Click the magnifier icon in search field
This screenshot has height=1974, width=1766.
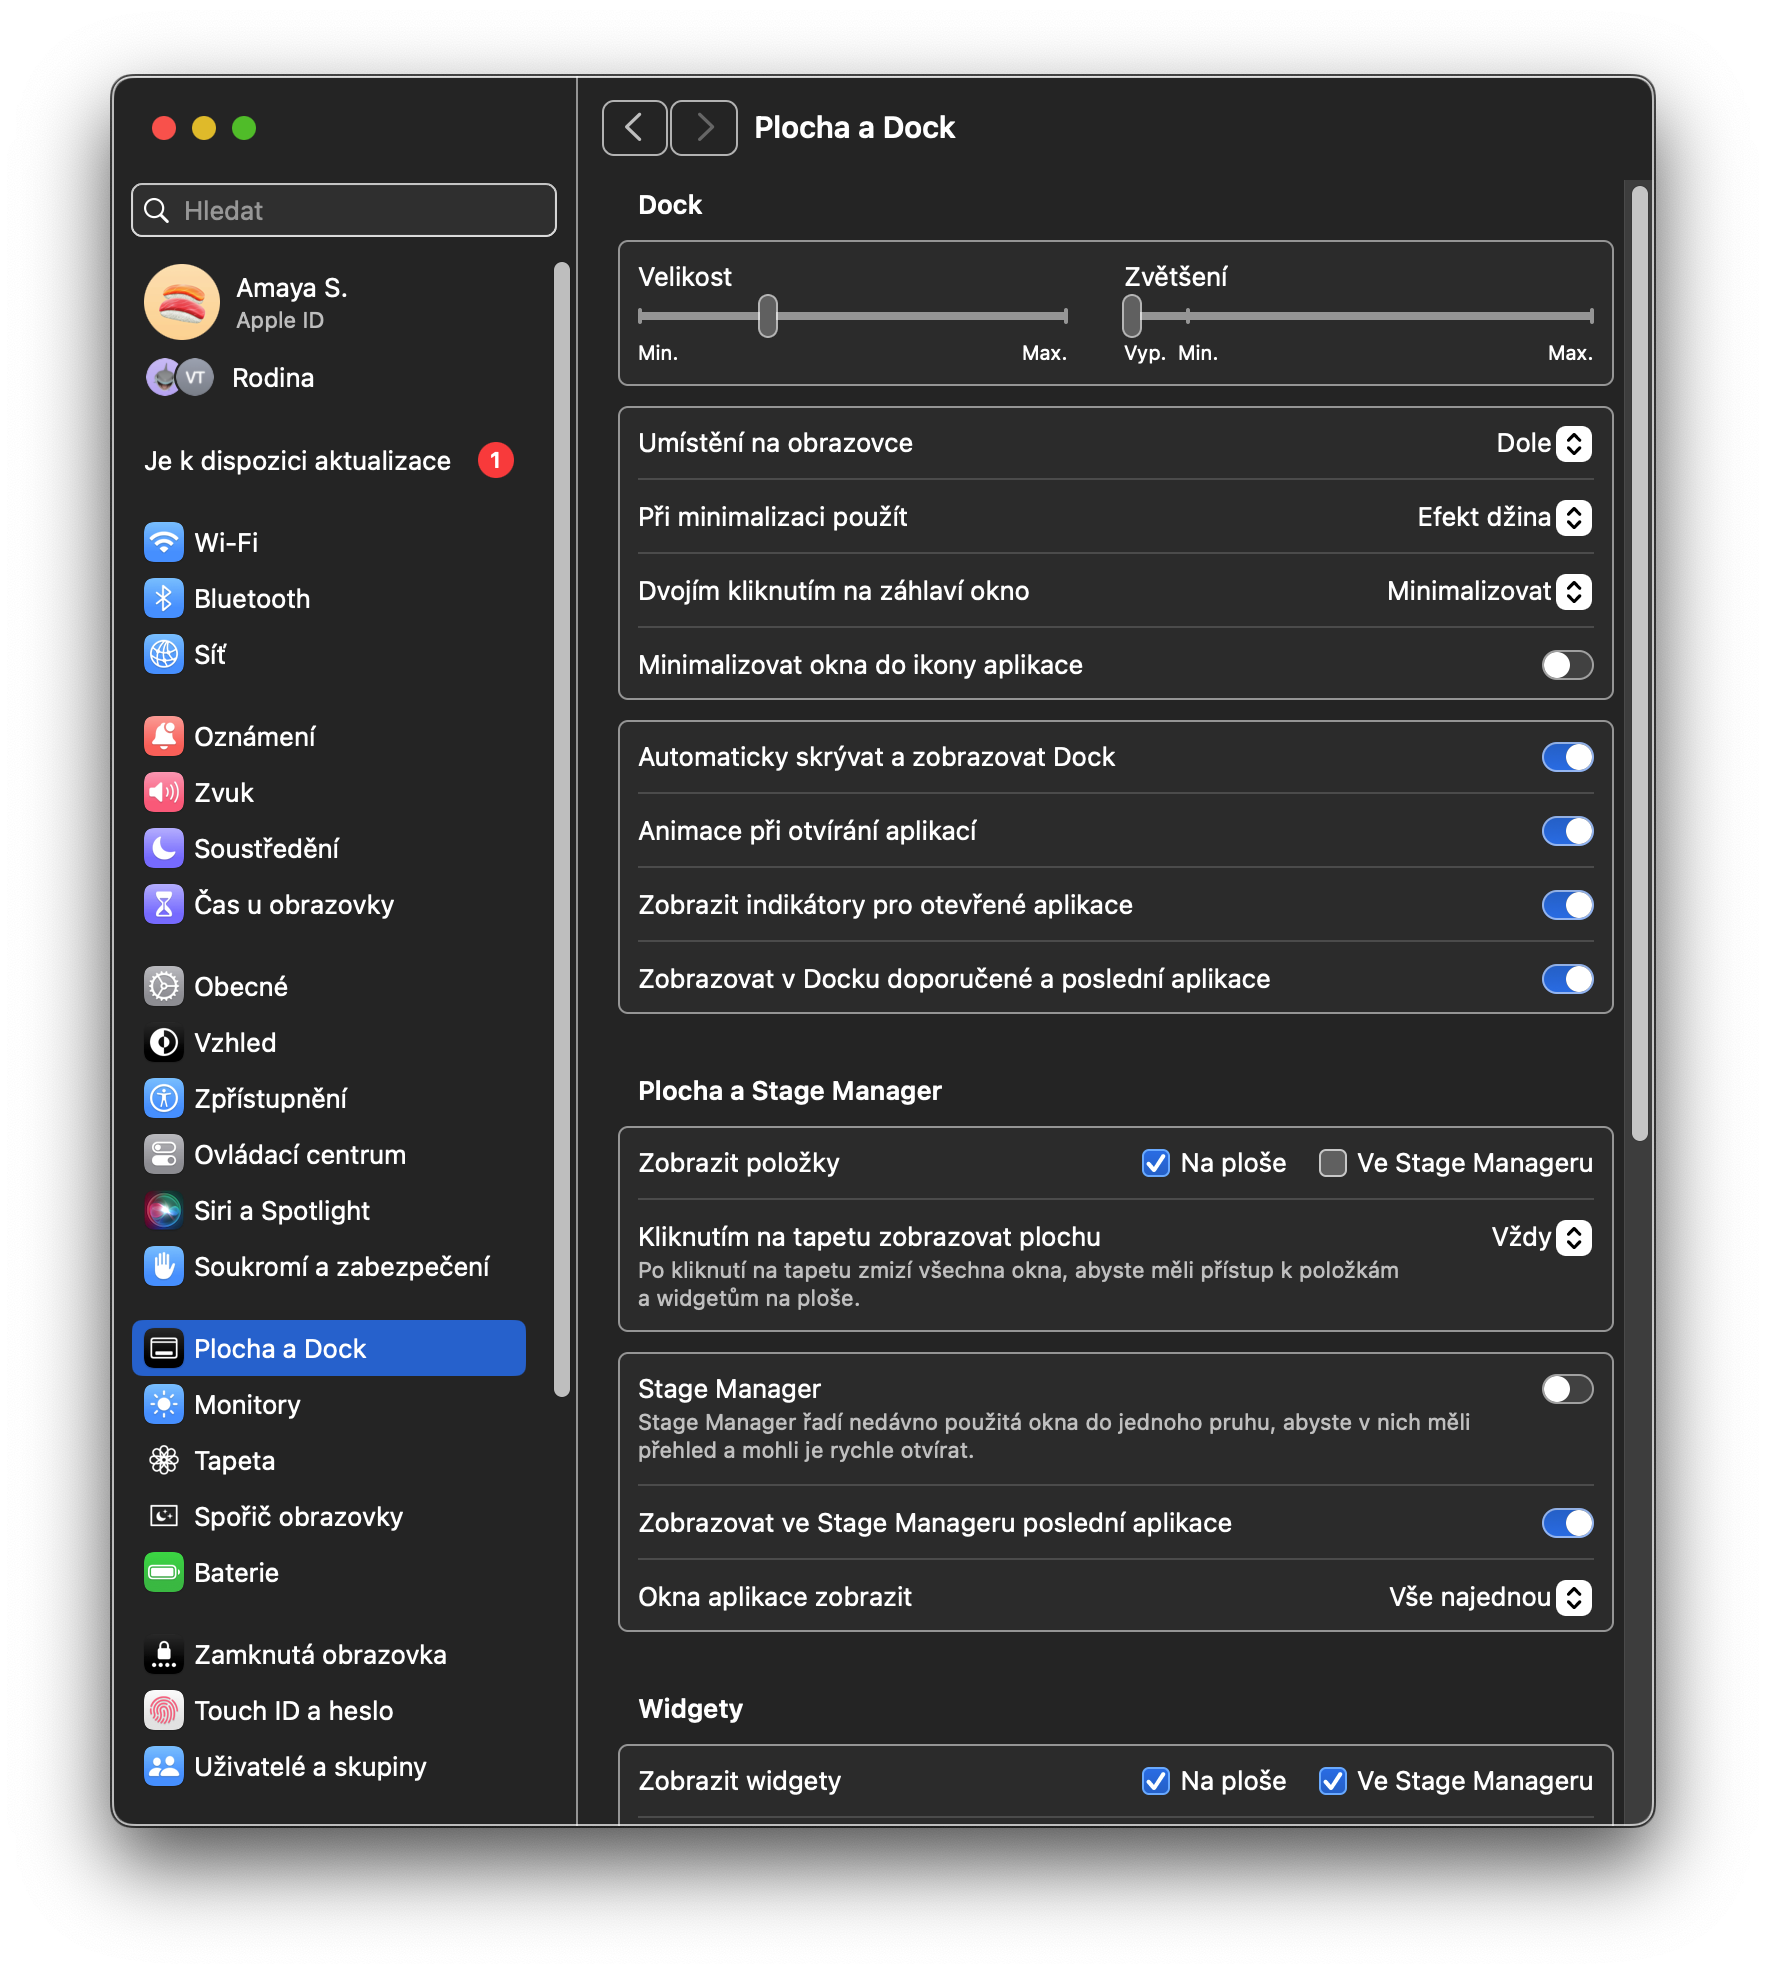(x=157, y=210)
